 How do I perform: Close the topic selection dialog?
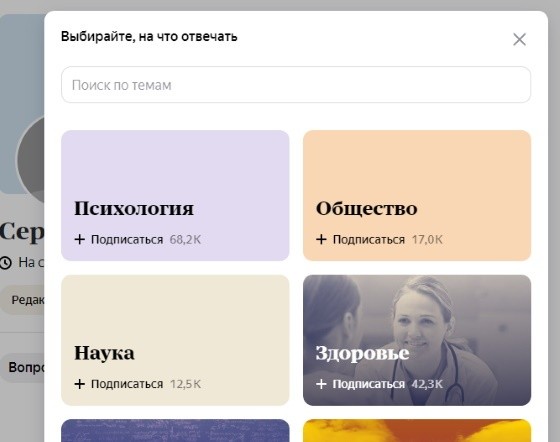point(519,39)
